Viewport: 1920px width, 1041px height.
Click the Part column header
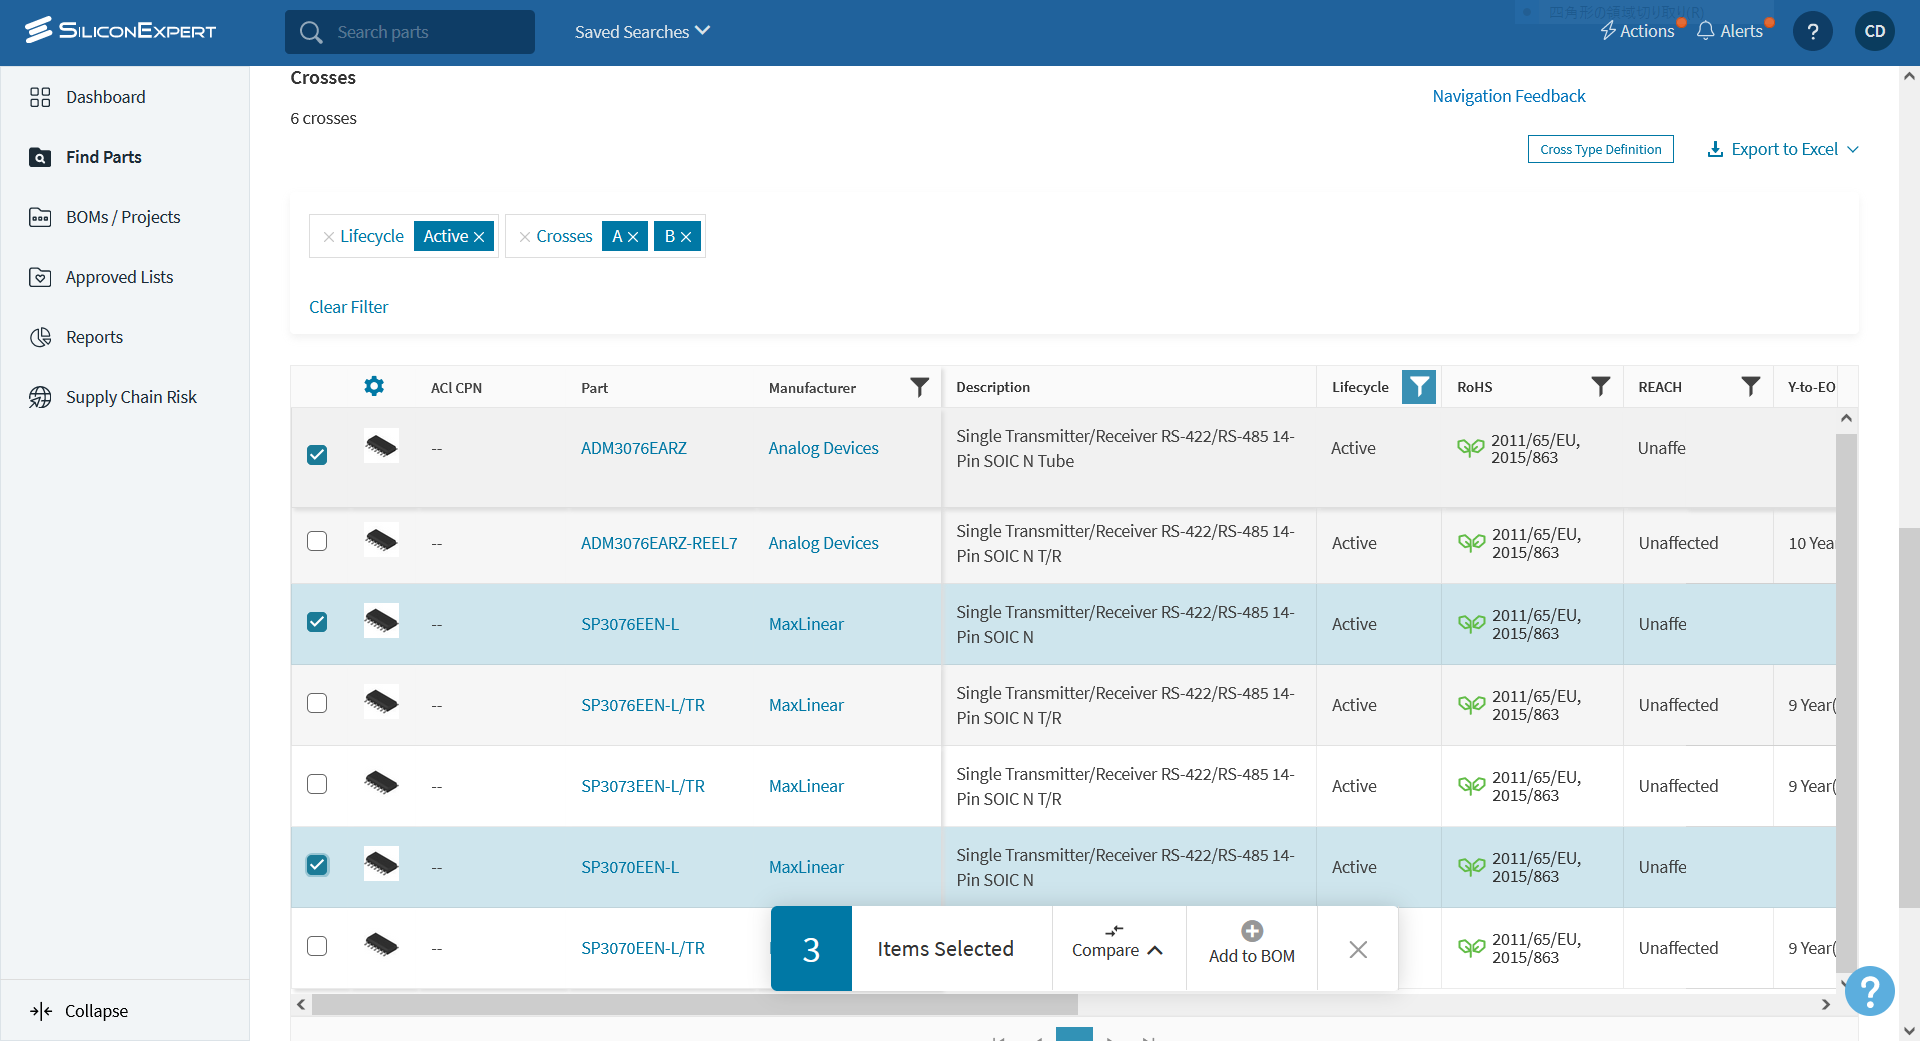(594, 388)
